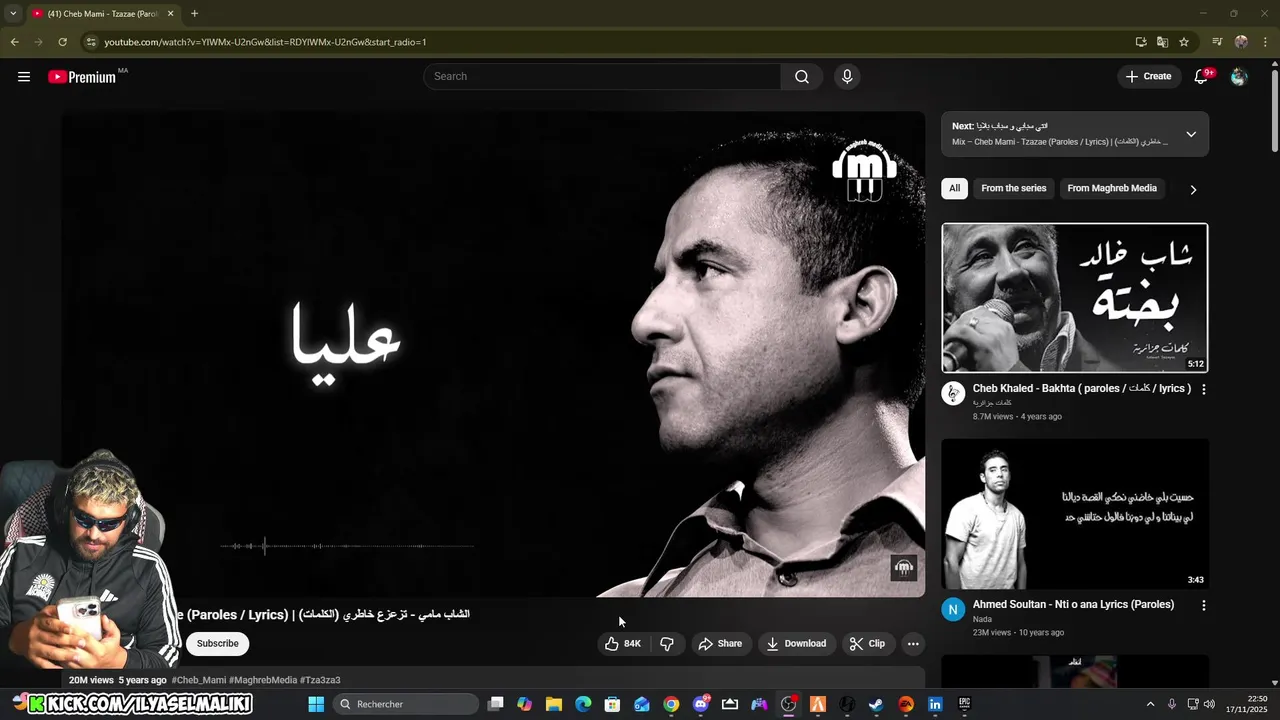Bookmark this tab with the star
This screenshot has height=720, width=1280.
click(1184, 42)
